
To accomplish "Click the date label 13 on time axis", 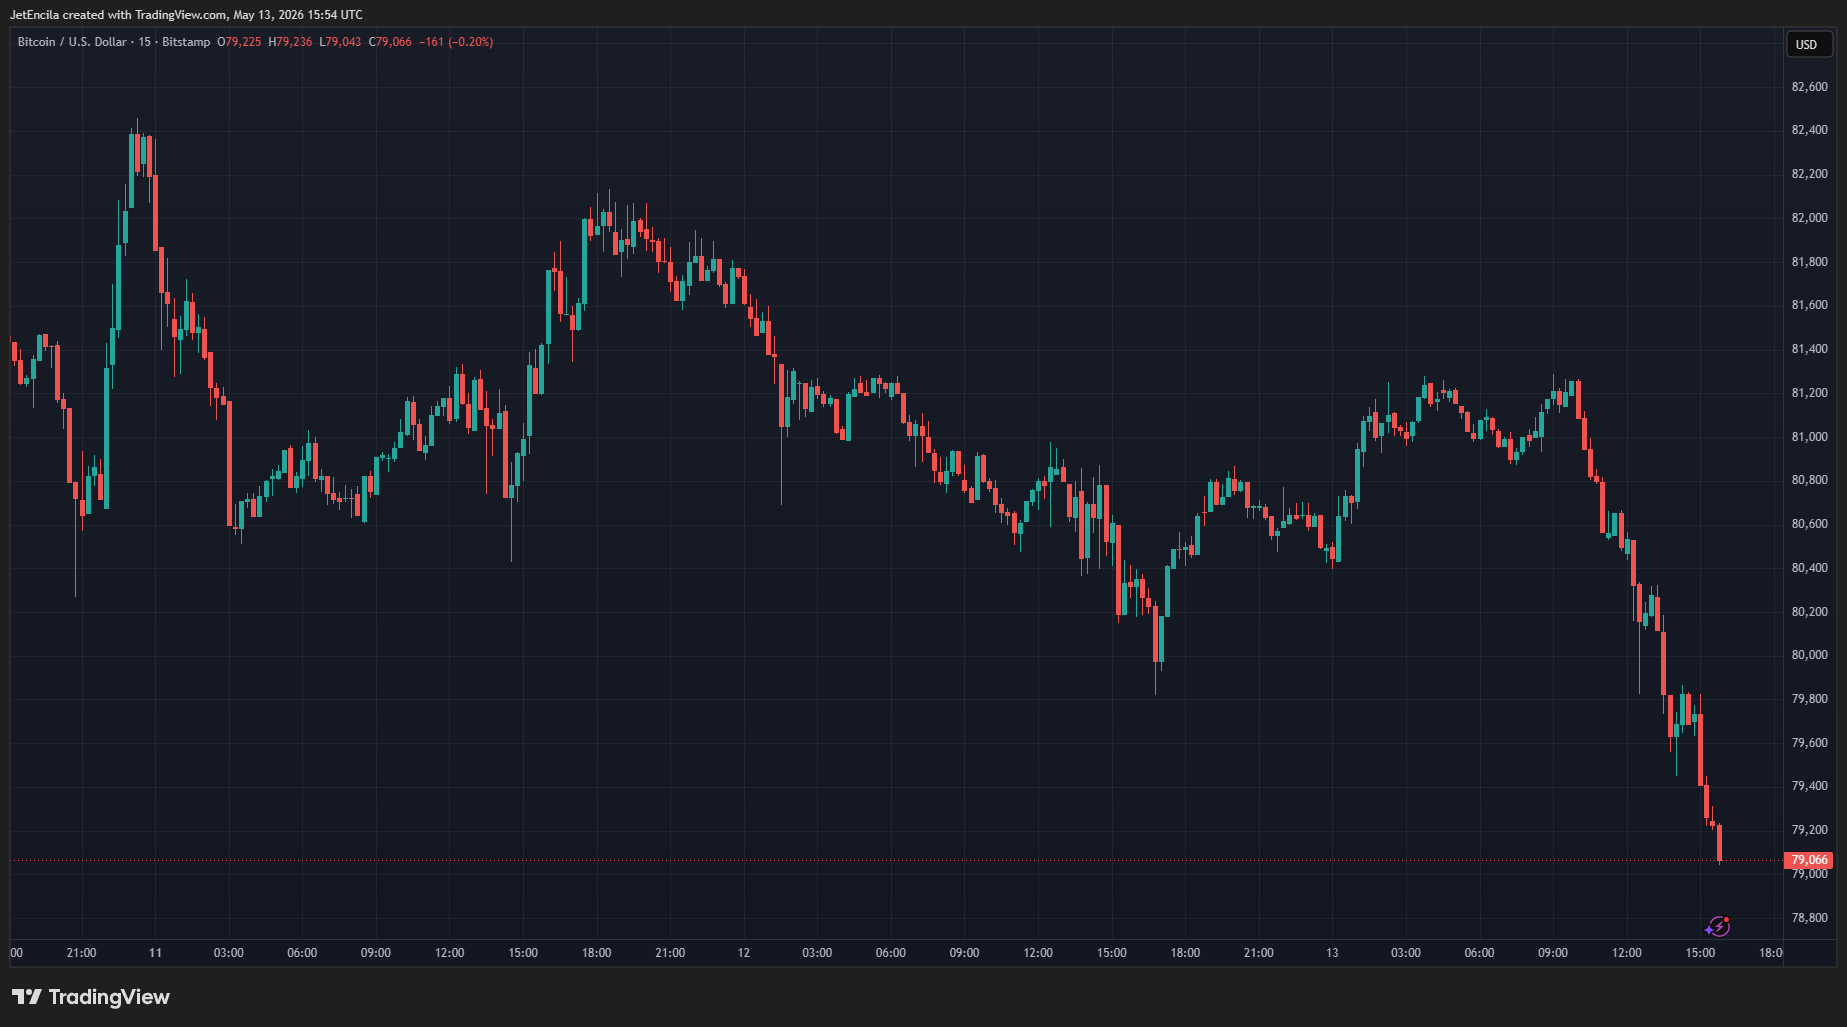I will click(1332, 953).
